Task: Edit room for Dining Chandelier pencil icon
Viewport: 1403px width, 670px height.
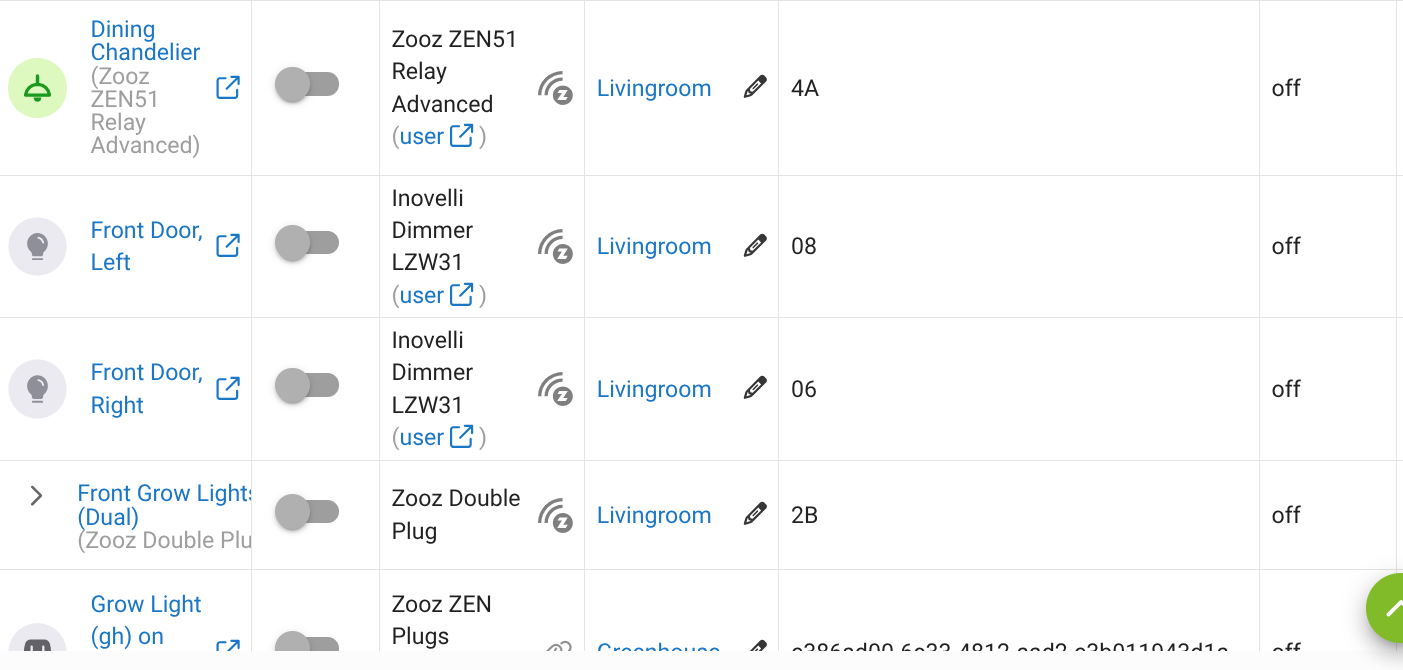Action: (755, 87)
